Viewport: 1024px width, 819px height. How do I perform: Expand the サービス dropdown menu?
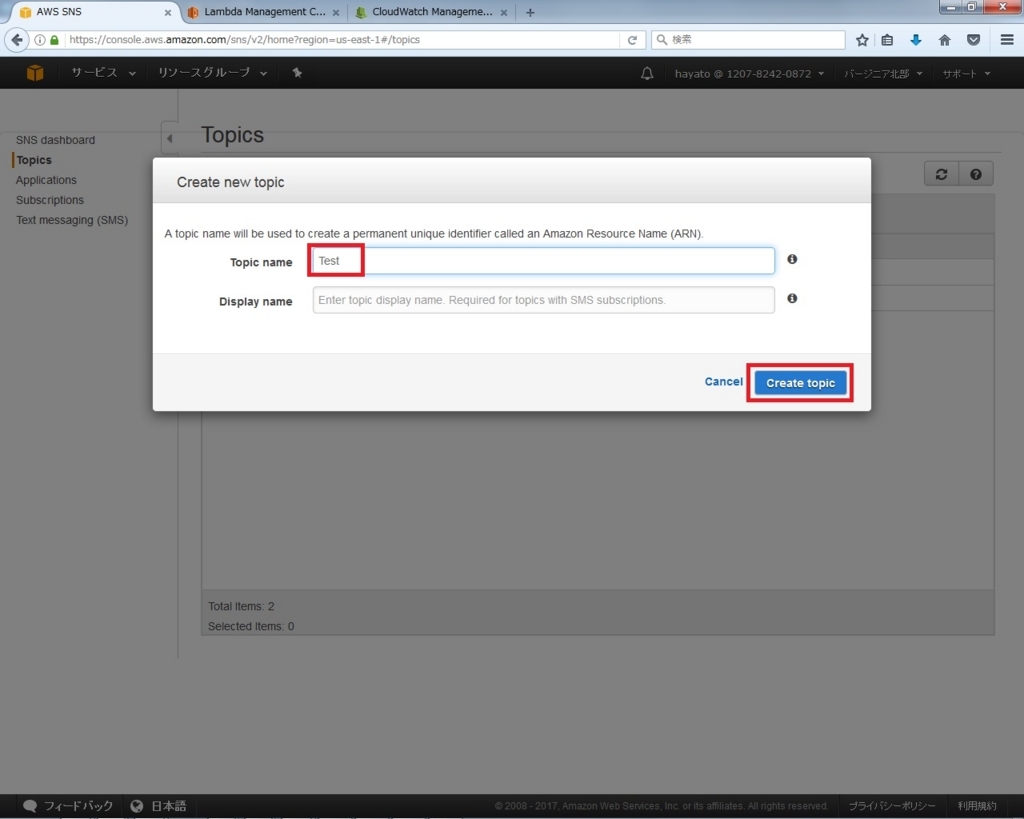click(x=103, y=73)
